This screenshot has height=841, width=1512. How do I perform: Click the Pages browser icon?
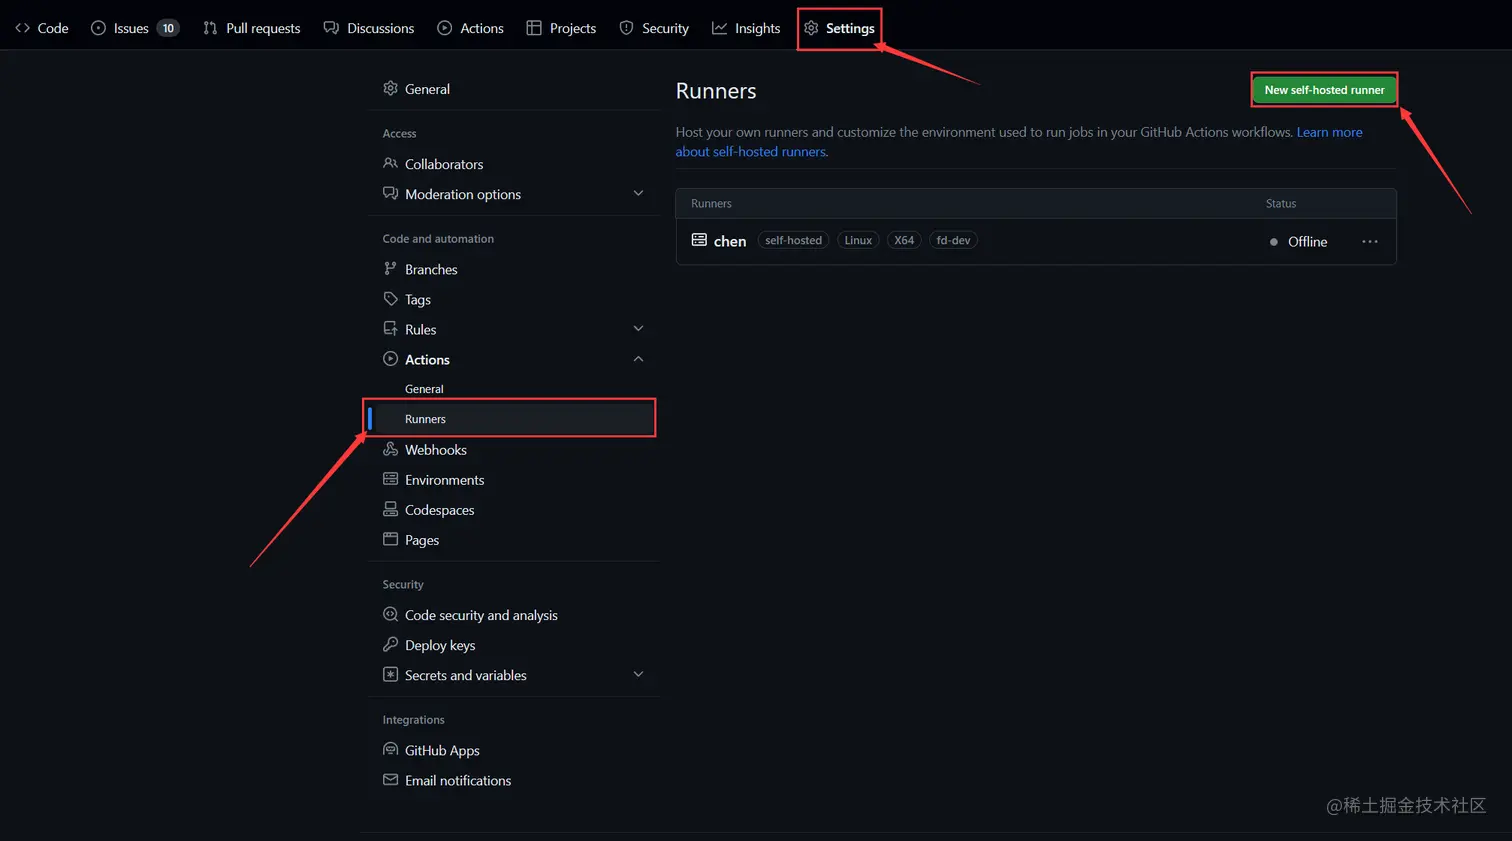click(390, 539)
